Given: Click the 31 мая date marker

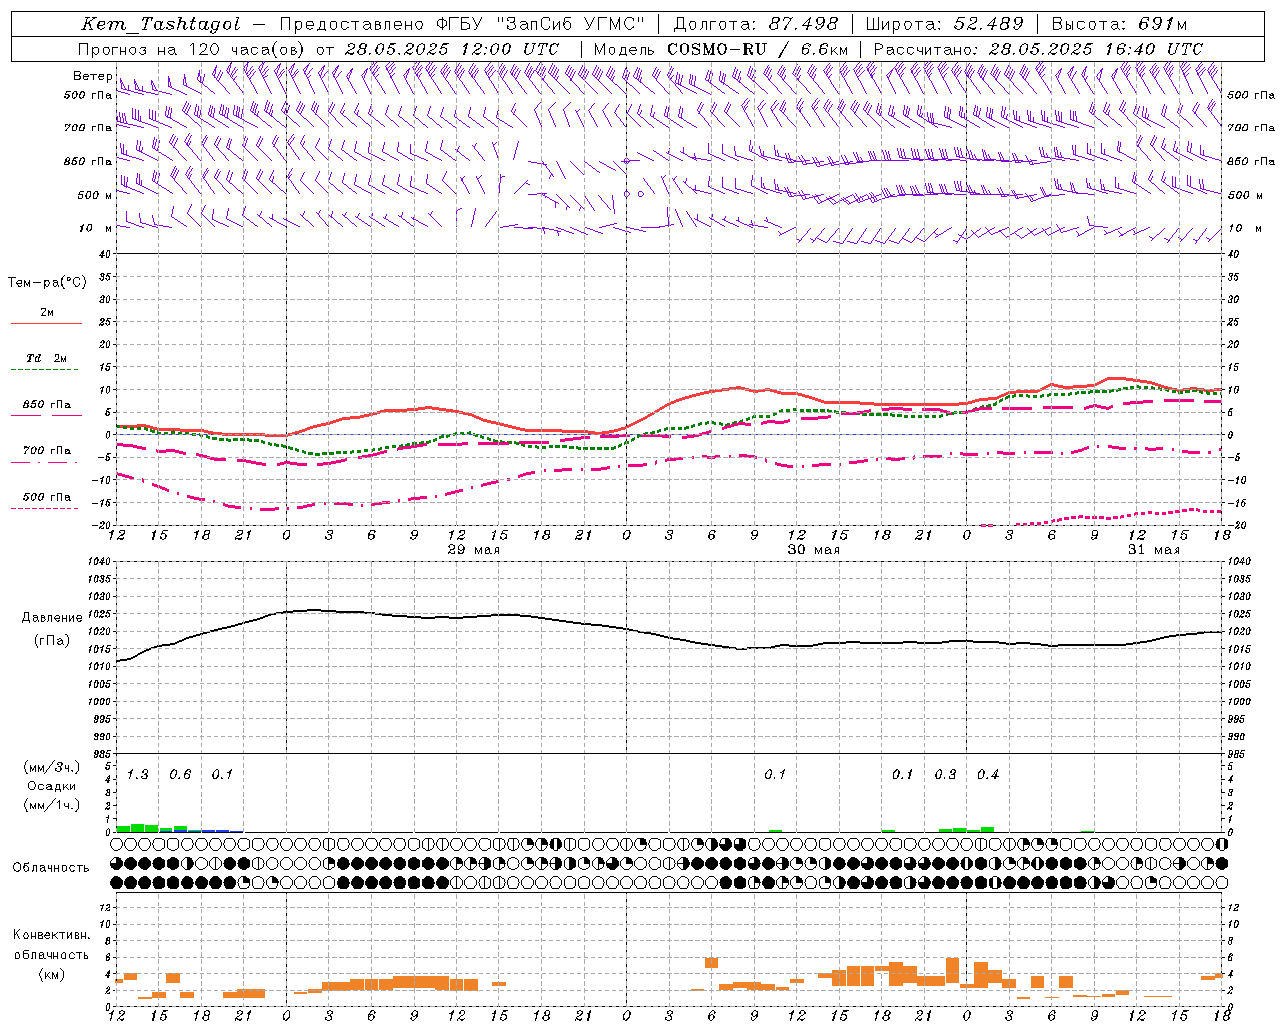Looking at the screenshot, I should pyautogui.click(x=1154, y=550).
